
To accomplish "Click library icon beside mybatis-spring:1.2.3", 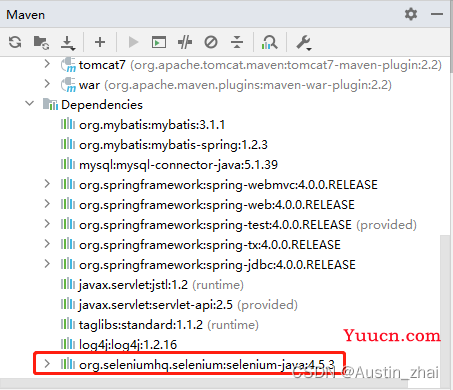I will click(x=68, y=144).
